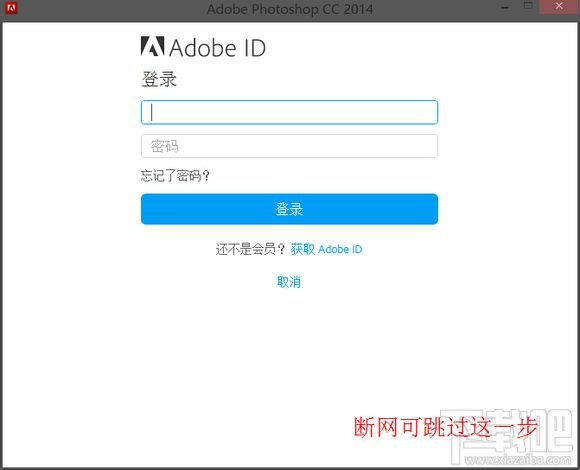Click the 密码 placeholder text

coord(165,146)
